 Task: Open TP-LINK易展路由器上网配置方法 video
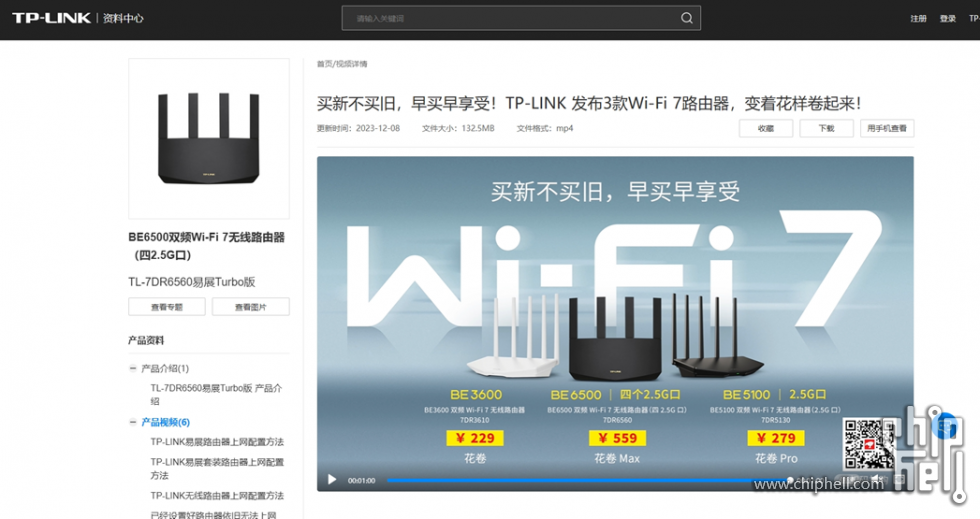pyautogui.click(x=217, y=441)
